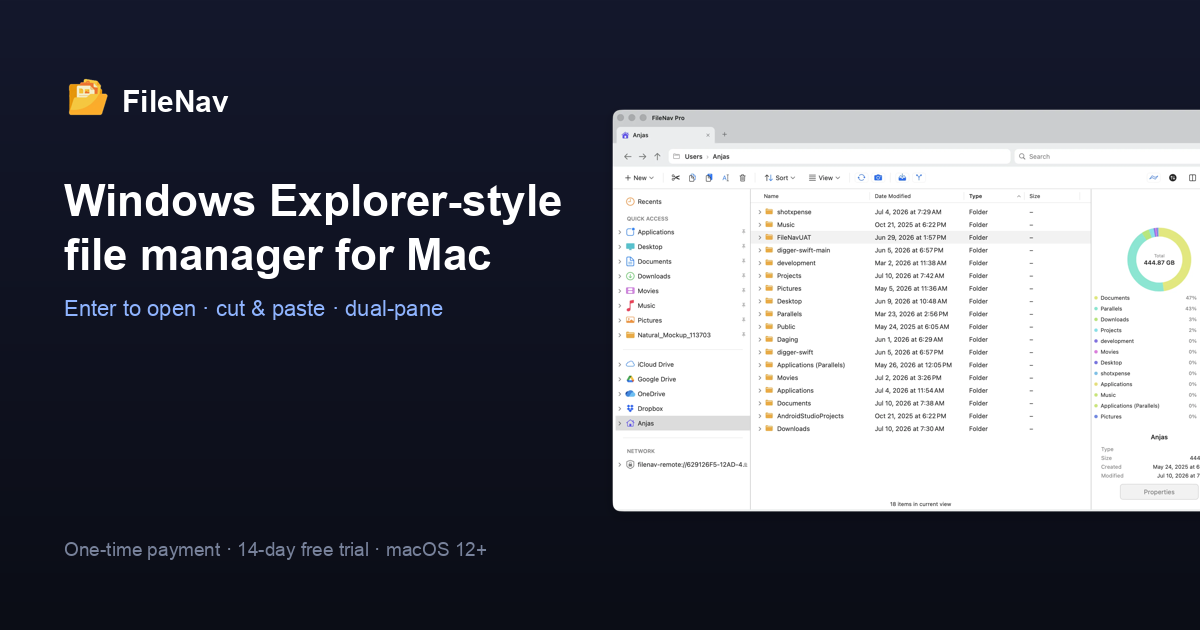This screenshot has width=1200, height=630.
Task: Click the blue Refresh icon in toolbar
Action: 861,178
